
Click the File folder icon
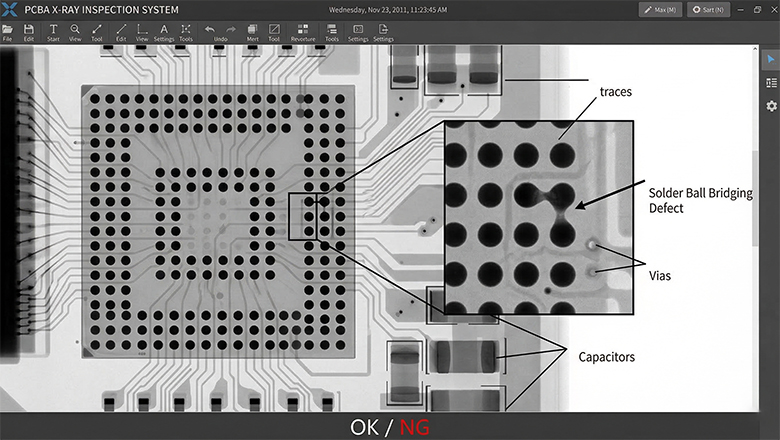point(8,30)
